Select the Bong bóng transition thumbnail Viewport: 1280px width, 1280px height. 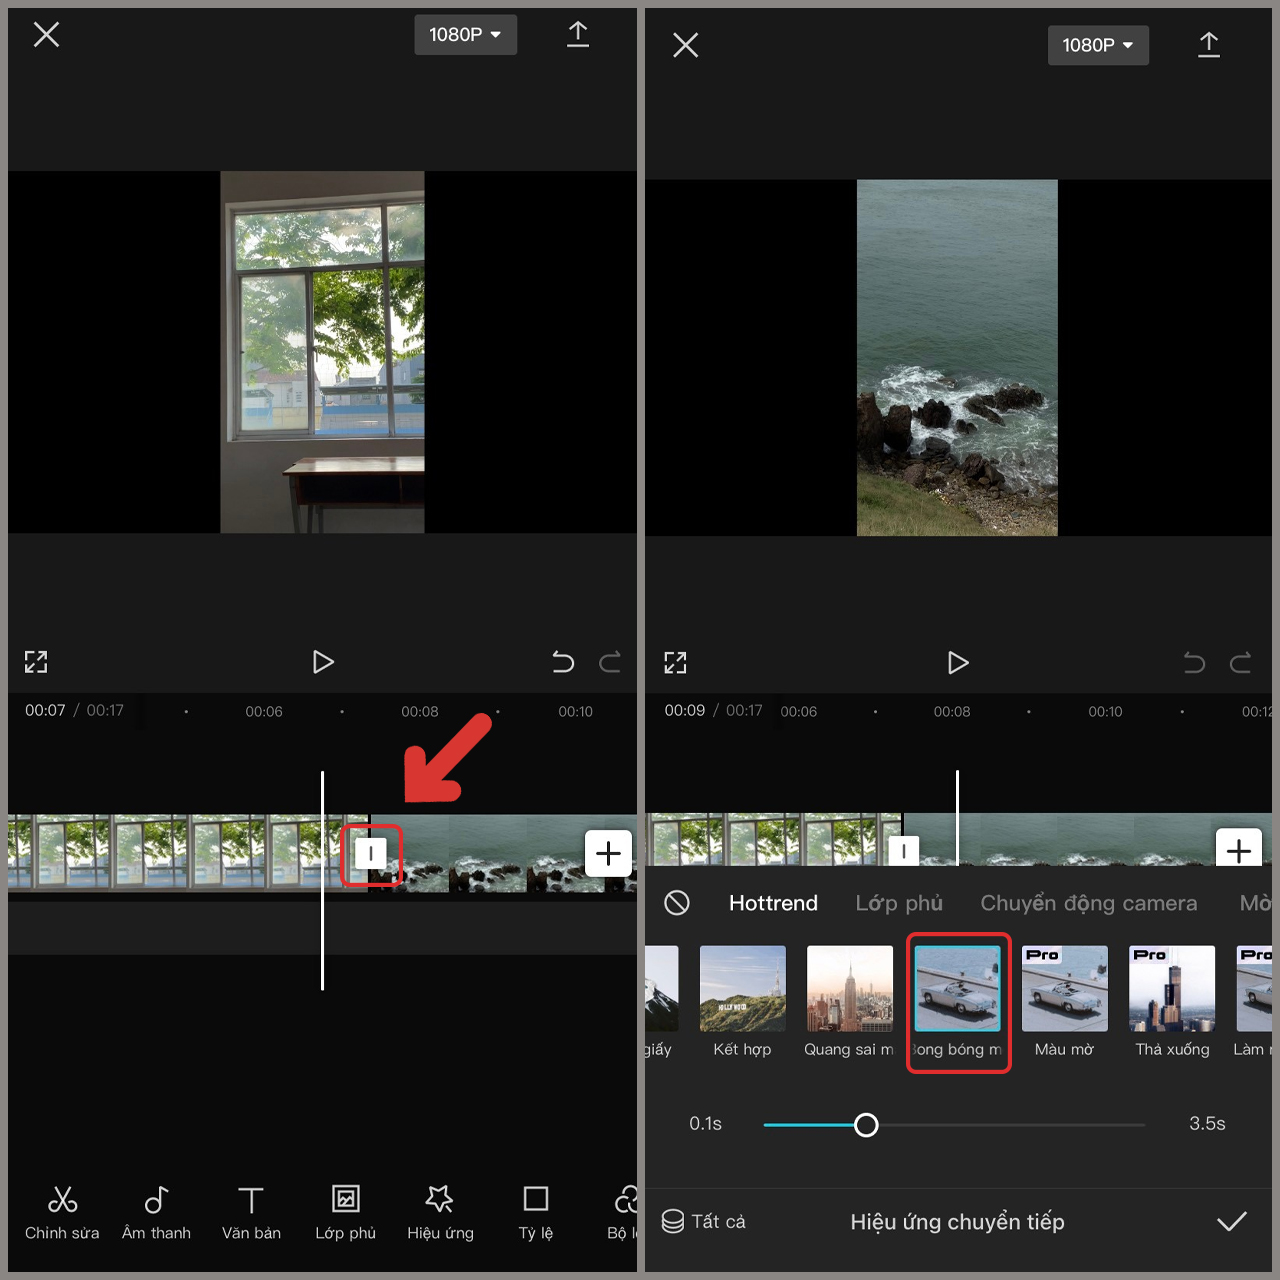coord(958,988)
